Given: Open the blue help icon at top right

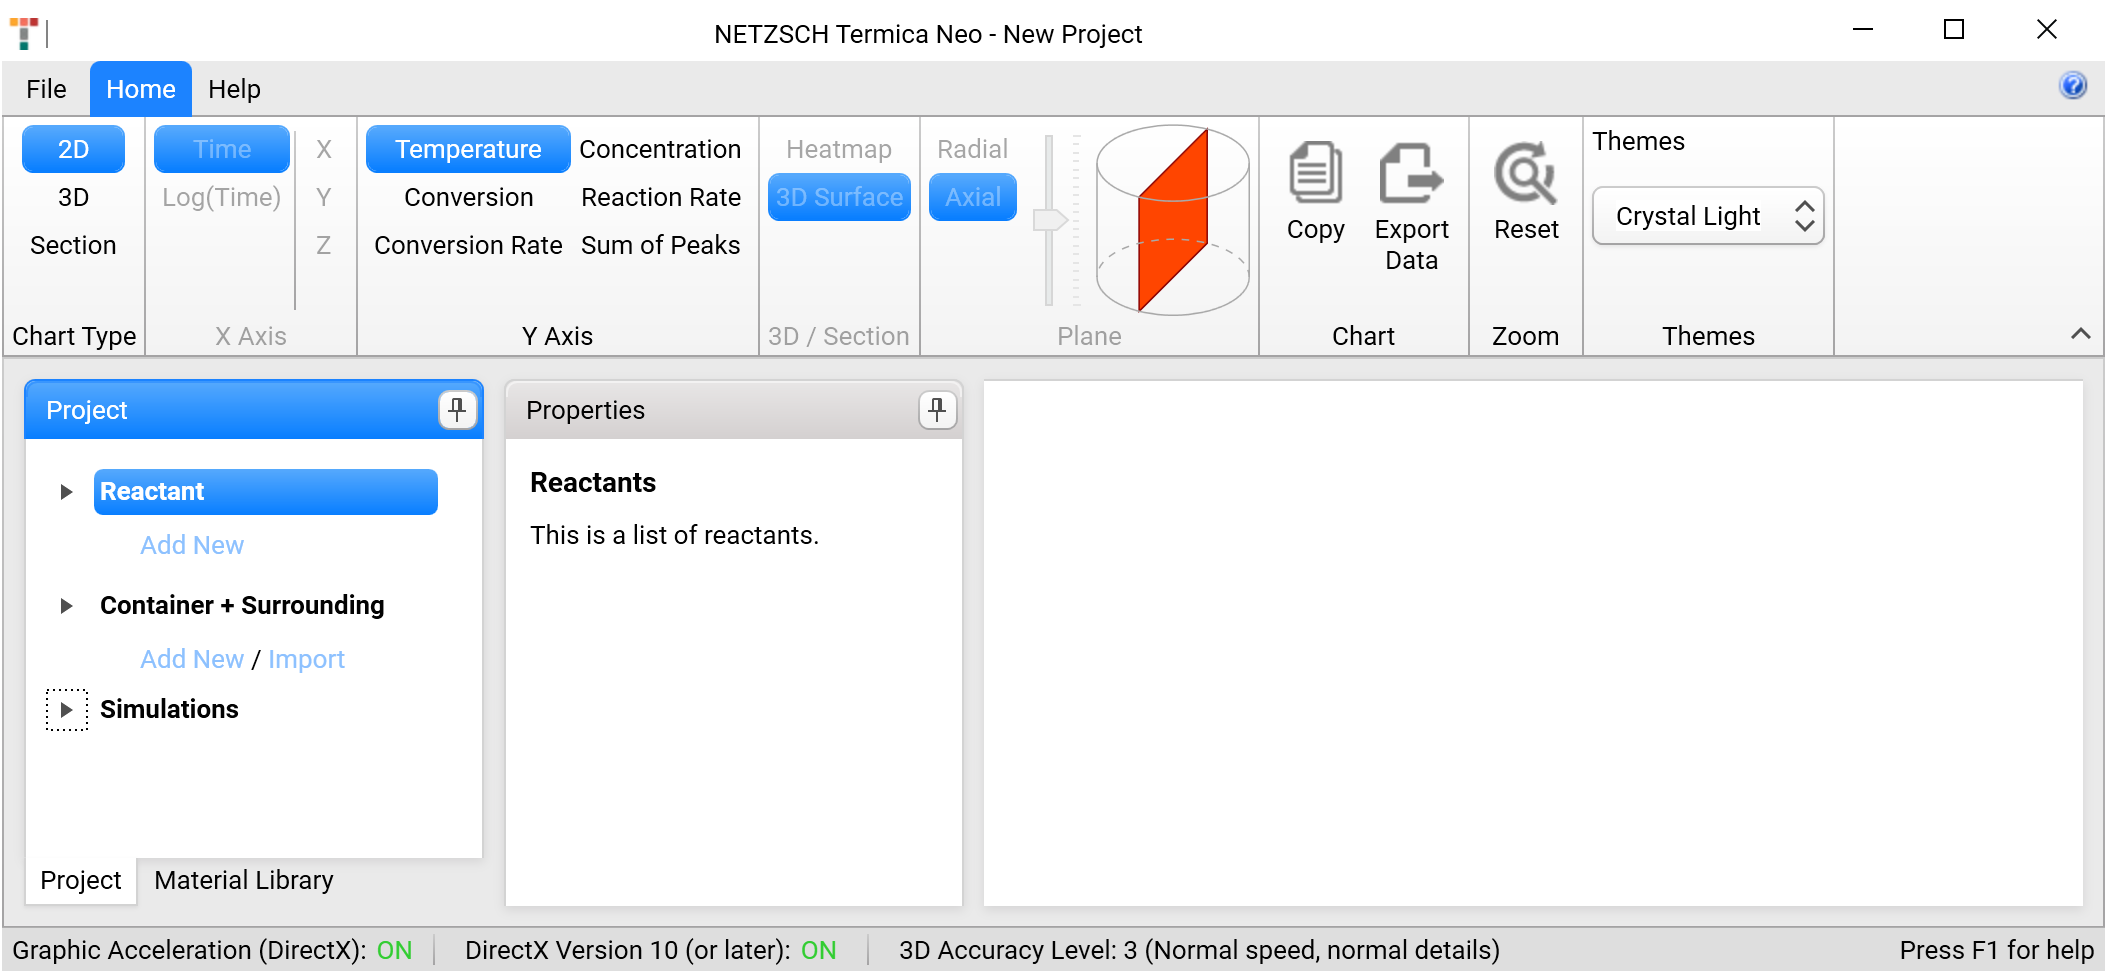Looking at the screenshot, I should click(x=2073, y=85).
